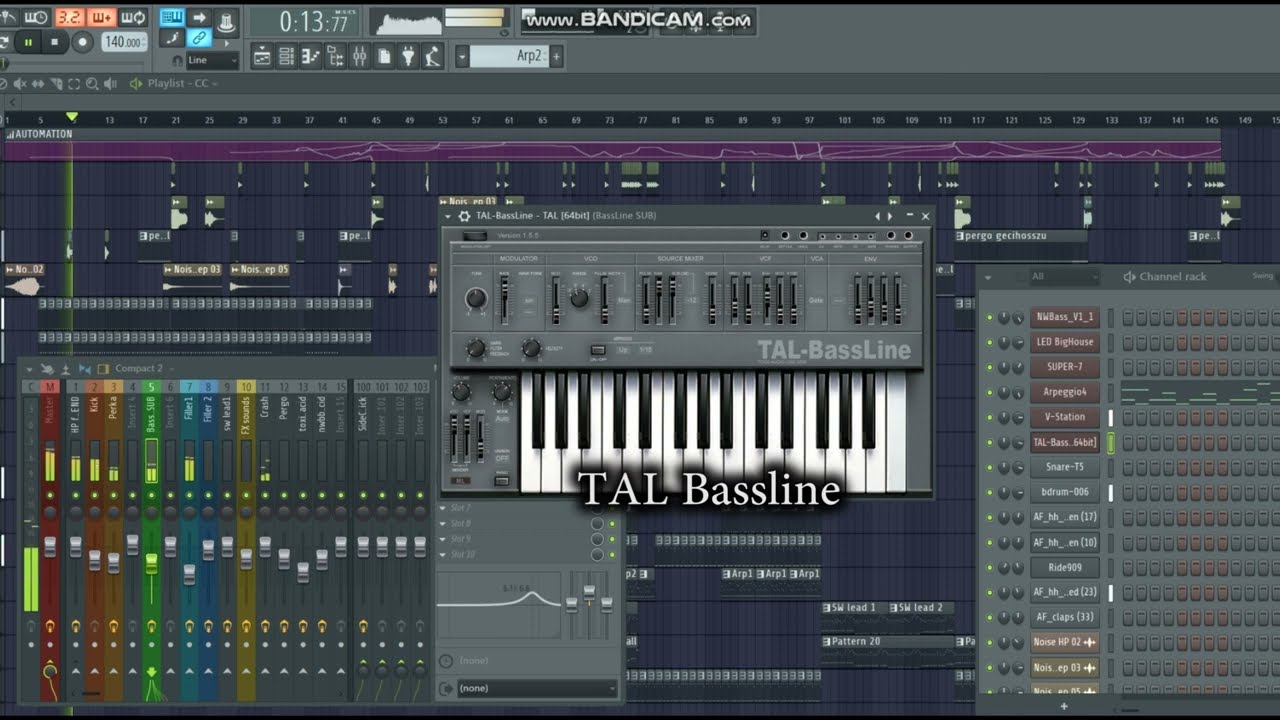Click the Arp2 pattern name field
Viewport: 1280px width, 720px height.
point(509,57)
